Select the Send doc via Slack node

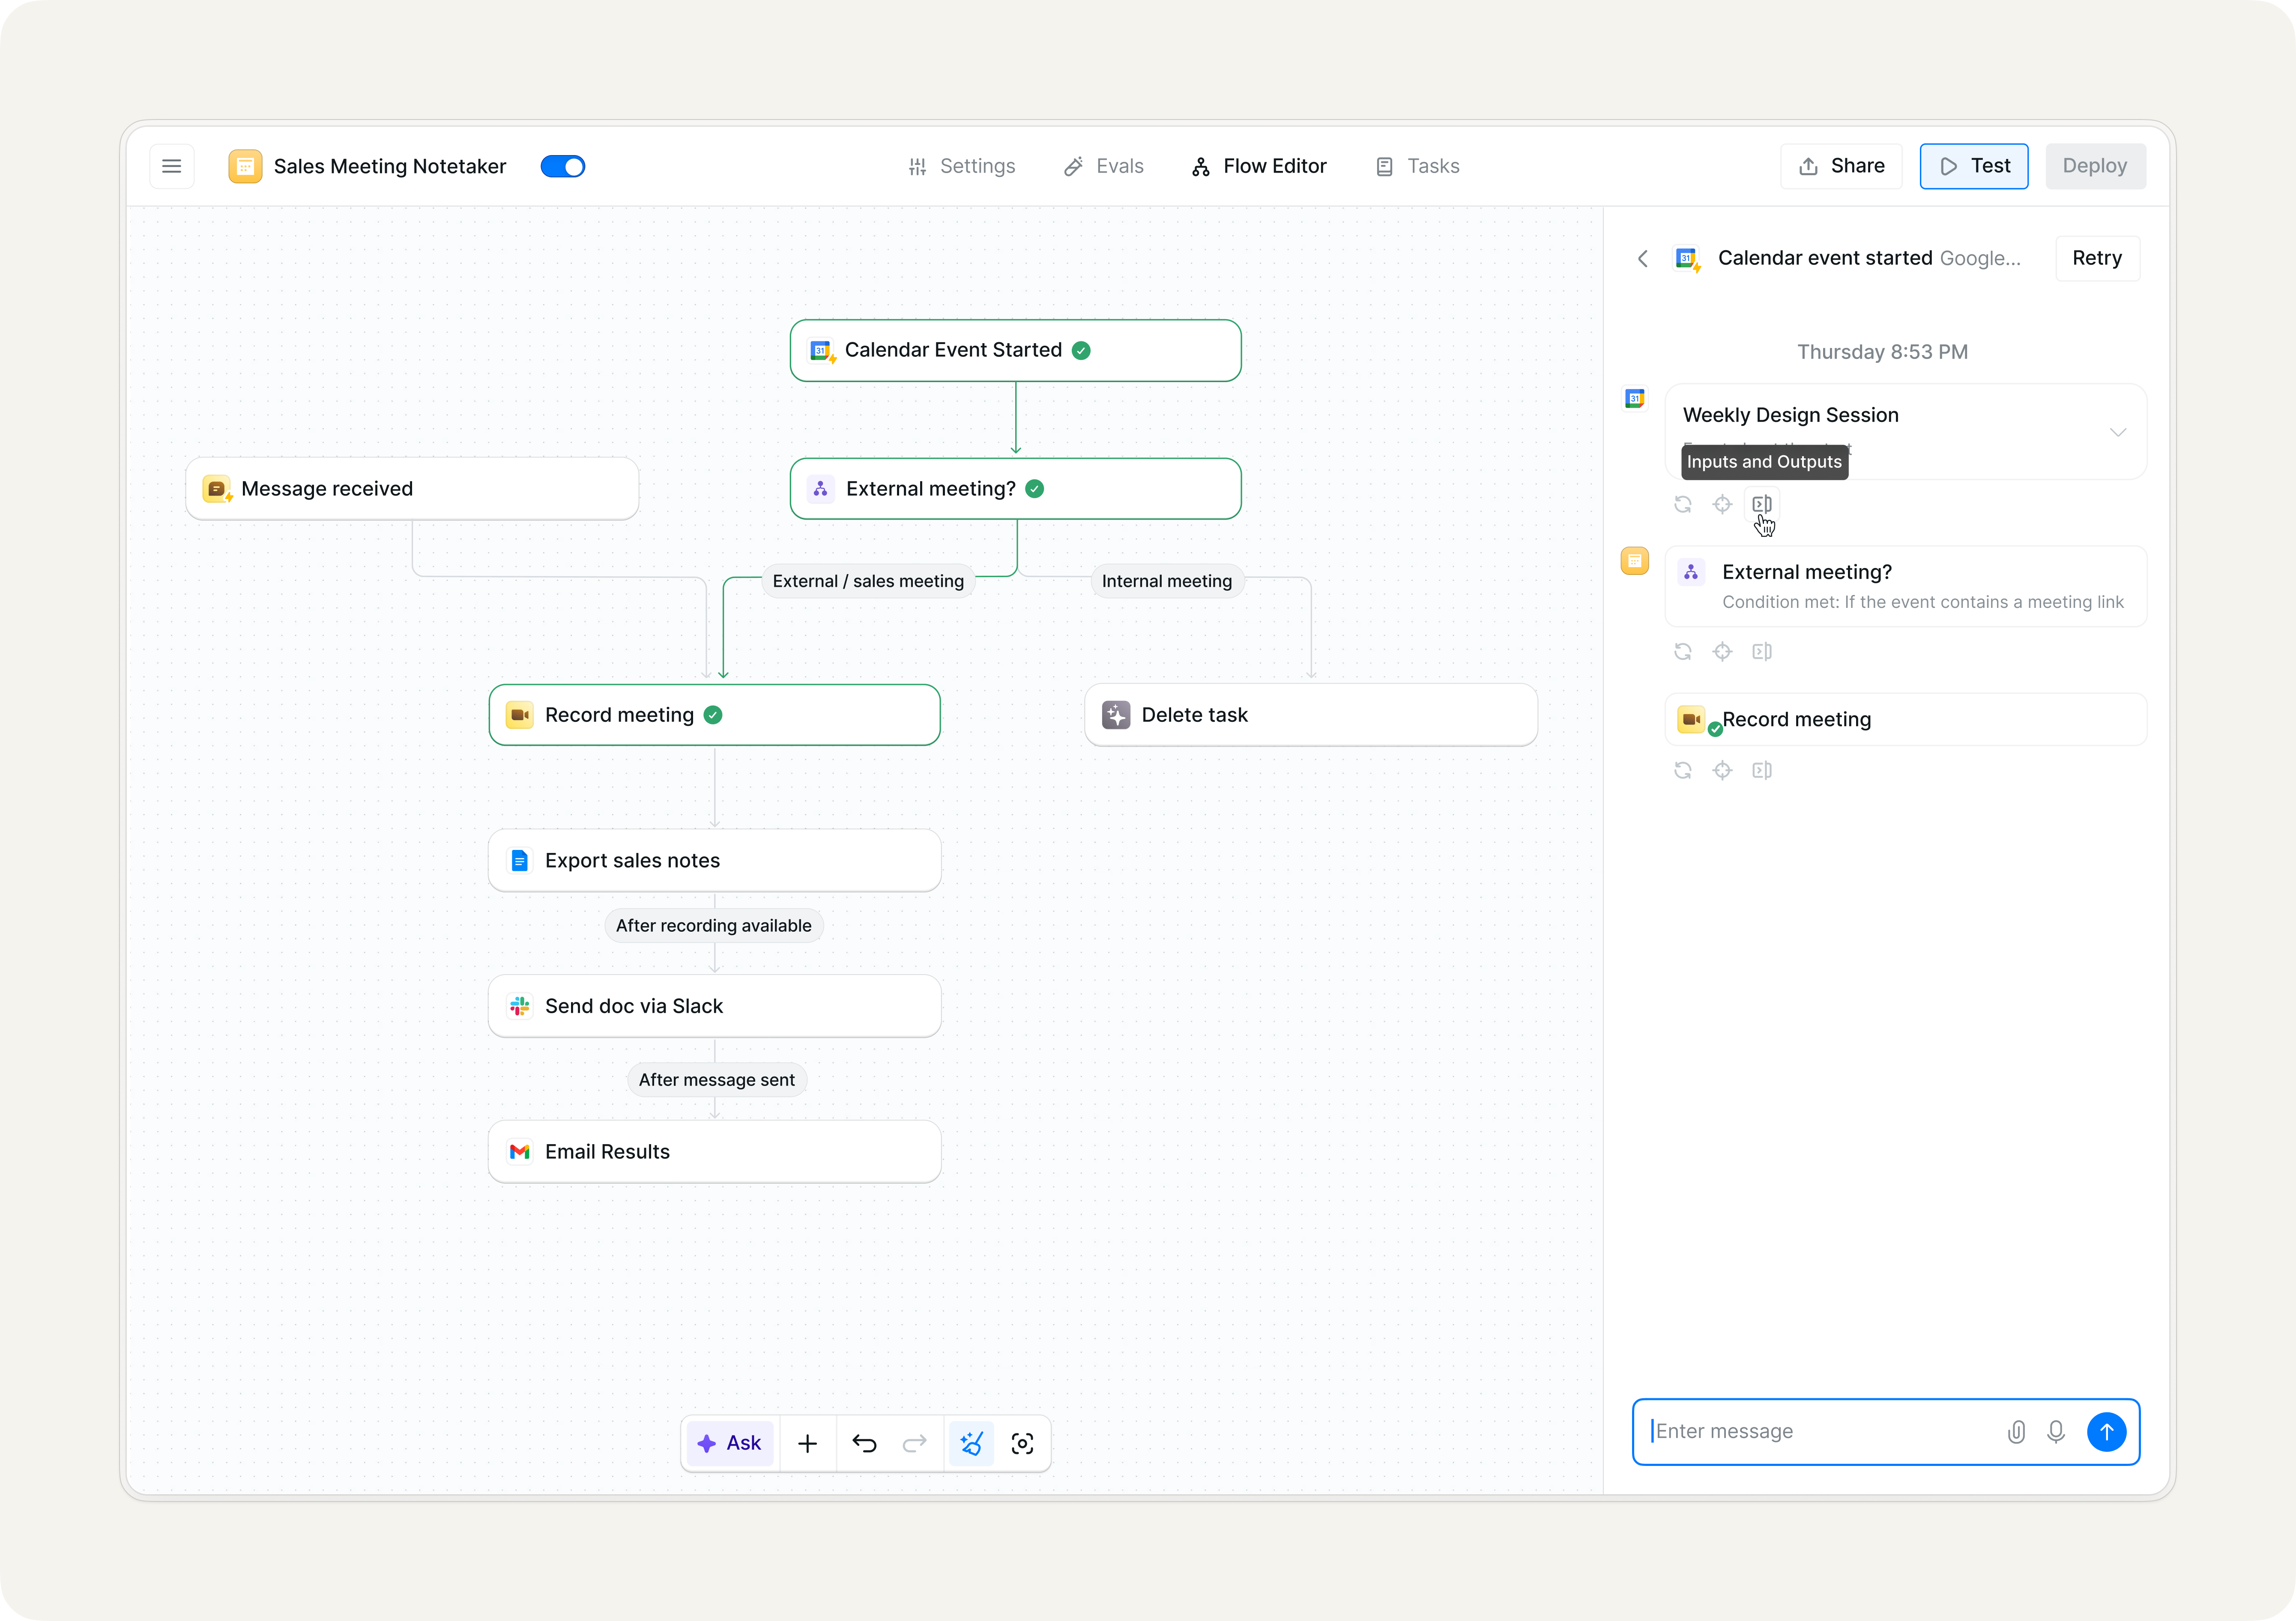[714, 1006]
